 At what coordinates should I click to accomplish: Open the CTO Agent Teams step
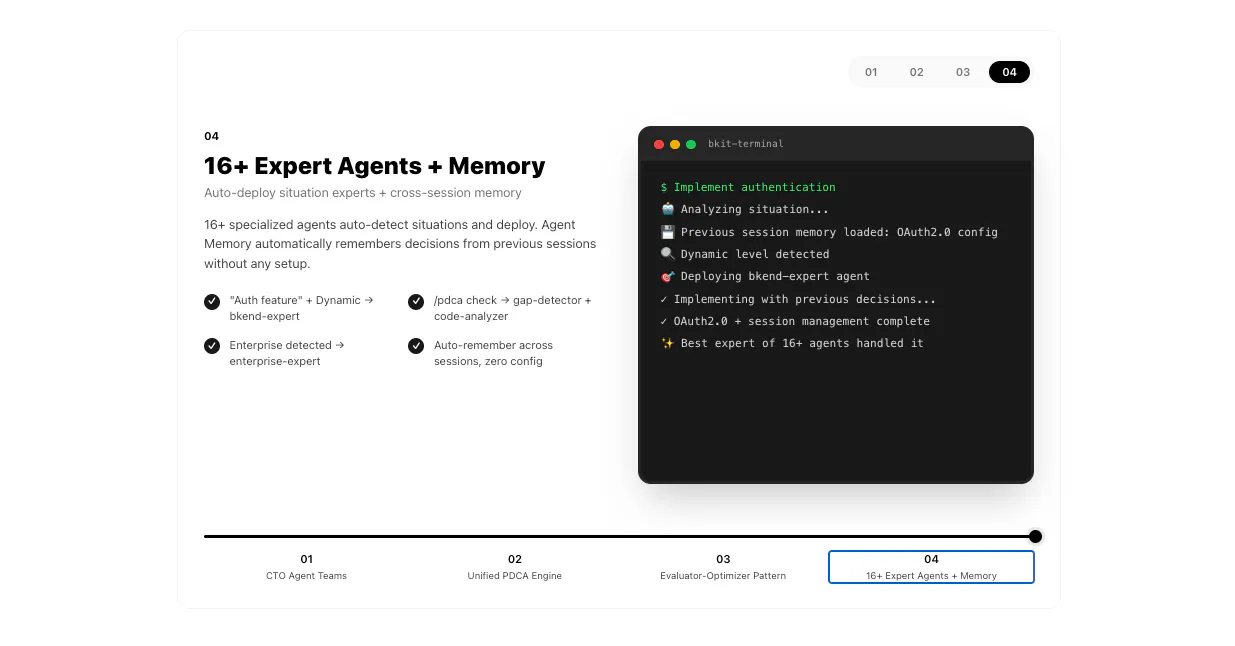pos(307,567)
